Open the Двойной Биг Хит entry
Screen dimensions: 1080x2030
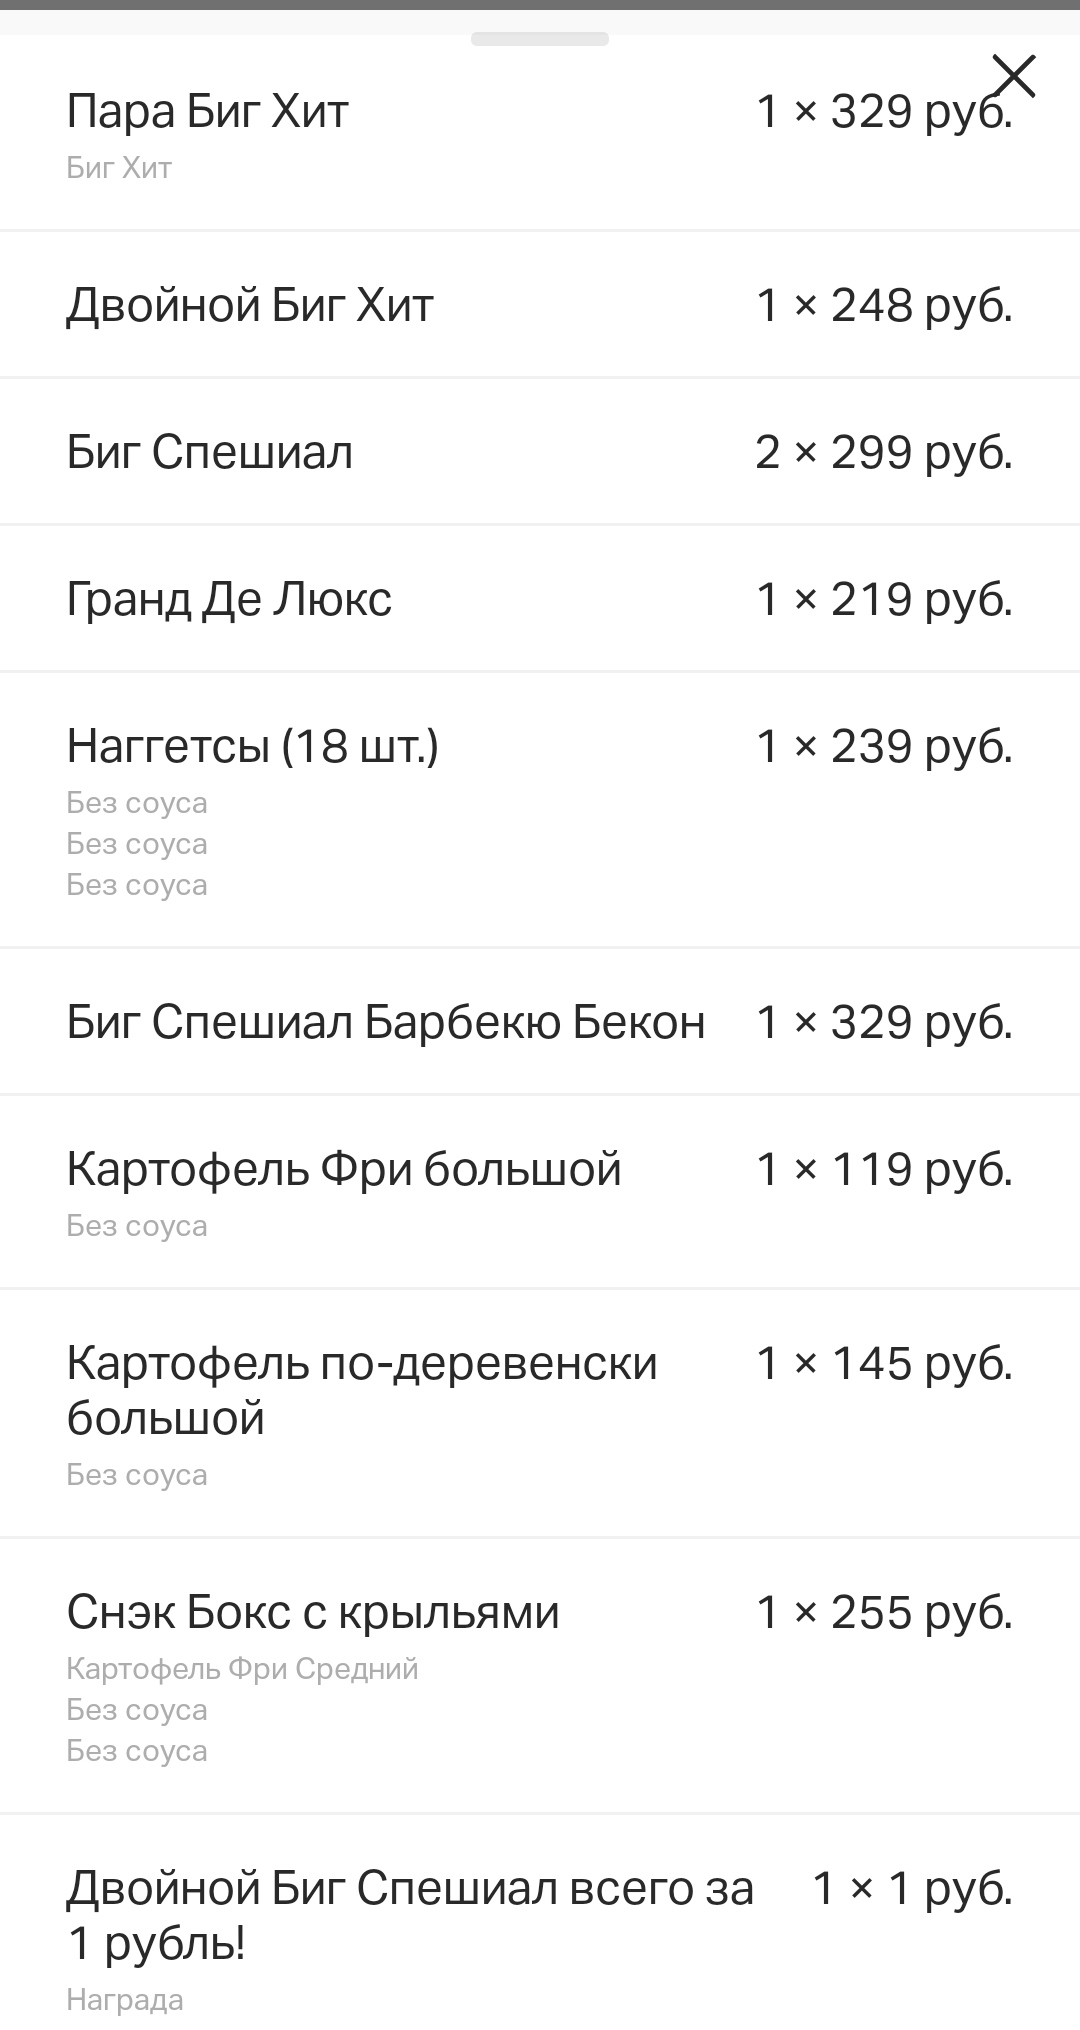click(250, 305)
